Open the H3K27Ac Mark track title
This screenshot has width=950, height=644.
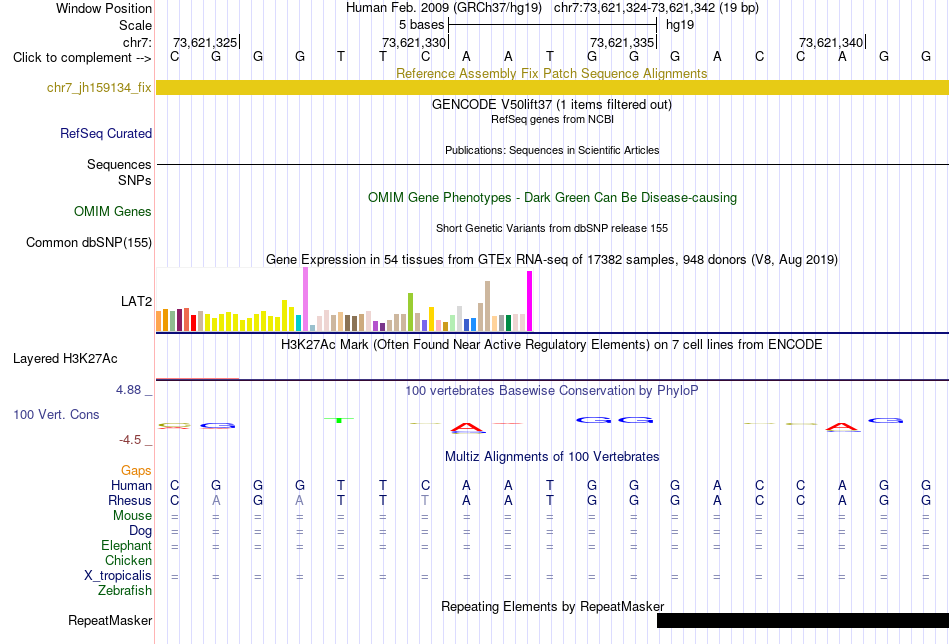pyautogui.click(x=552, y=345)
